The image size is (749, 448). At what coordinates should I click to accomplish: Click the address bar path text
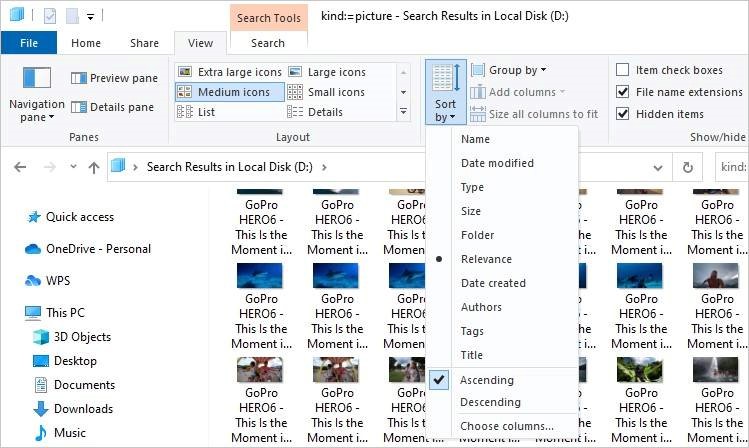tap(229, 167)
